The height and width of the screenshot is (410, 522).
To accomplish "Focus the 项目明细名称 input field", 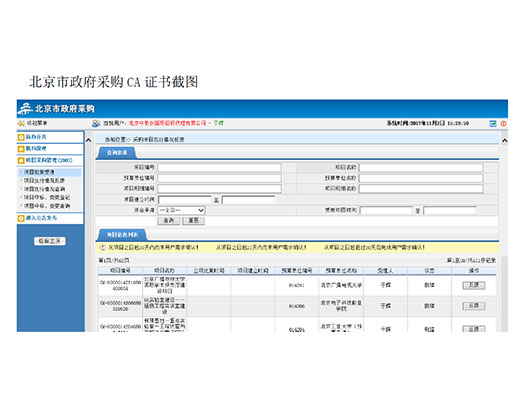I will pyautogui.click(x=421, y=189).
